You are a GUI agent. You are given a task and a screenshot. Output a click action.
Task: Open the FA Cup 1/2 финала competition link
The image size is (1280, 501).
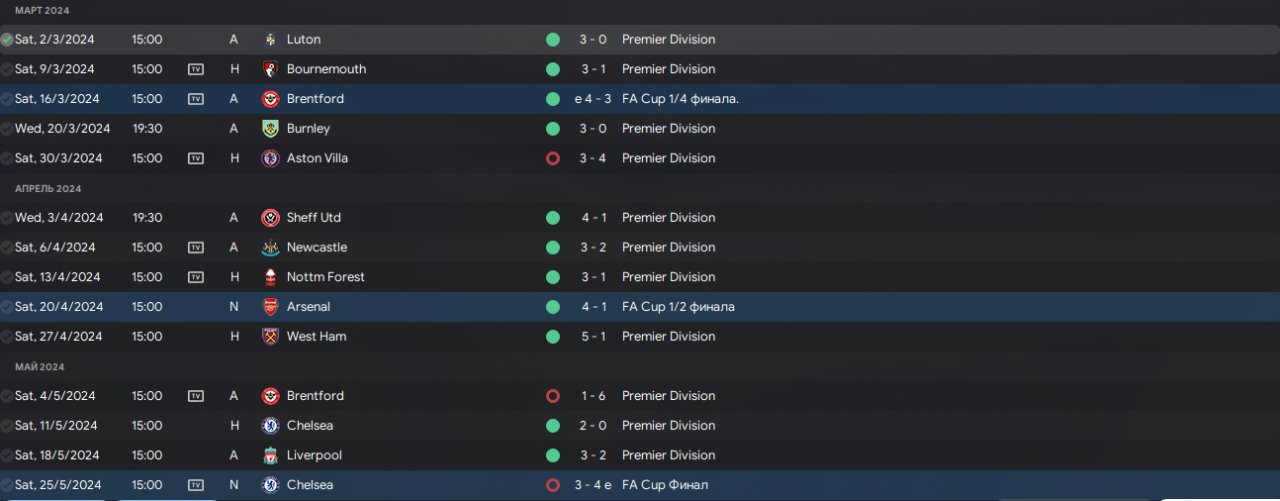point(678,307)
